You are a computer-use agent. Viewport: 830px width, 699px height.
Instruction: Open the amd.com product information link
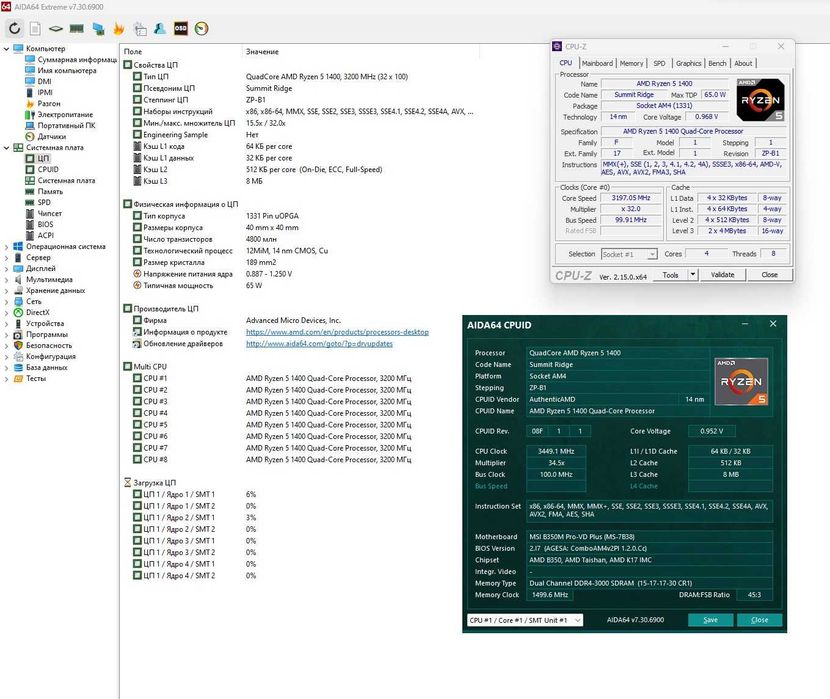click(x=337, y=332)
